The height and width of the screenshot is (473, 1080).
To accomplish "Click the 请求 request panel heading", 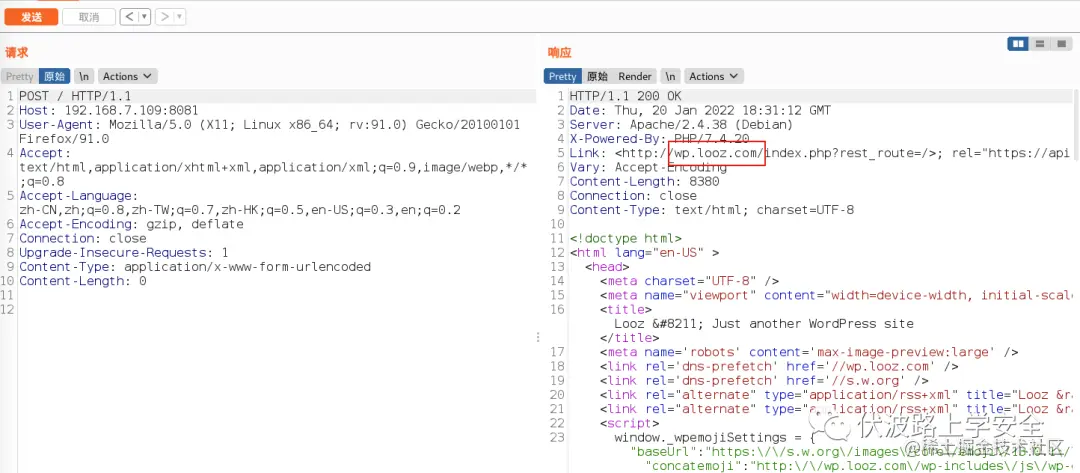I will pos(17,52).
